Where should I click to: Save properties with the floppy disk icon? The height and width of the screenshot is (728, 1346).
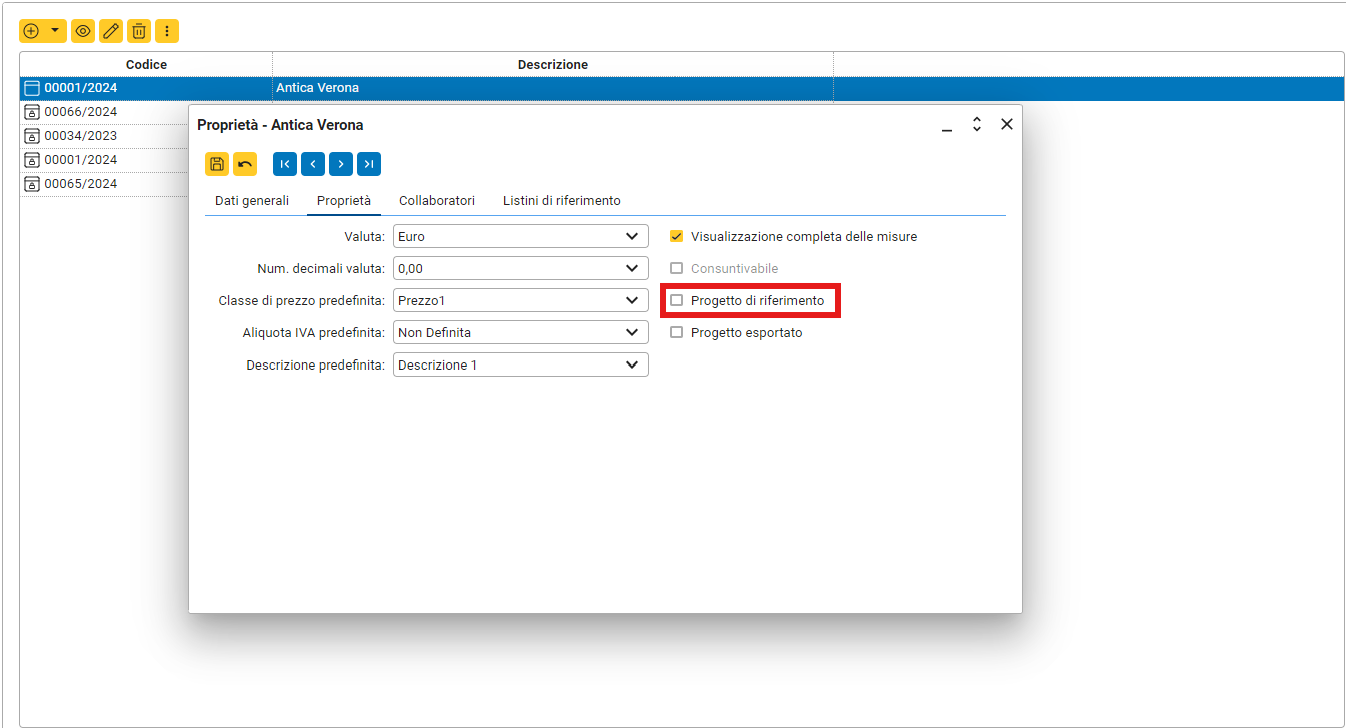click(217, 164)
